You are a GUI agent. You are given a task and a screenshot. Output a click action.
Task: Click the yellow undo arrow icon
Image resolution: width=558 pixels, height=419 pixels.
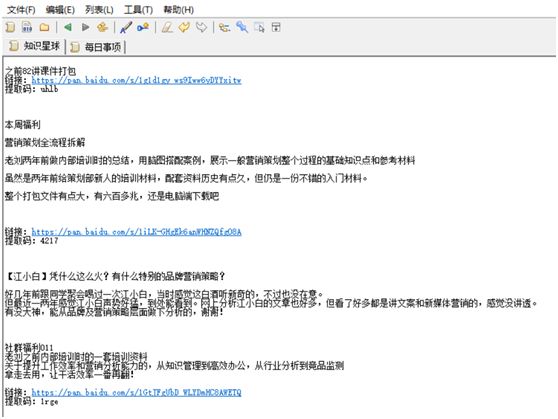184,27
